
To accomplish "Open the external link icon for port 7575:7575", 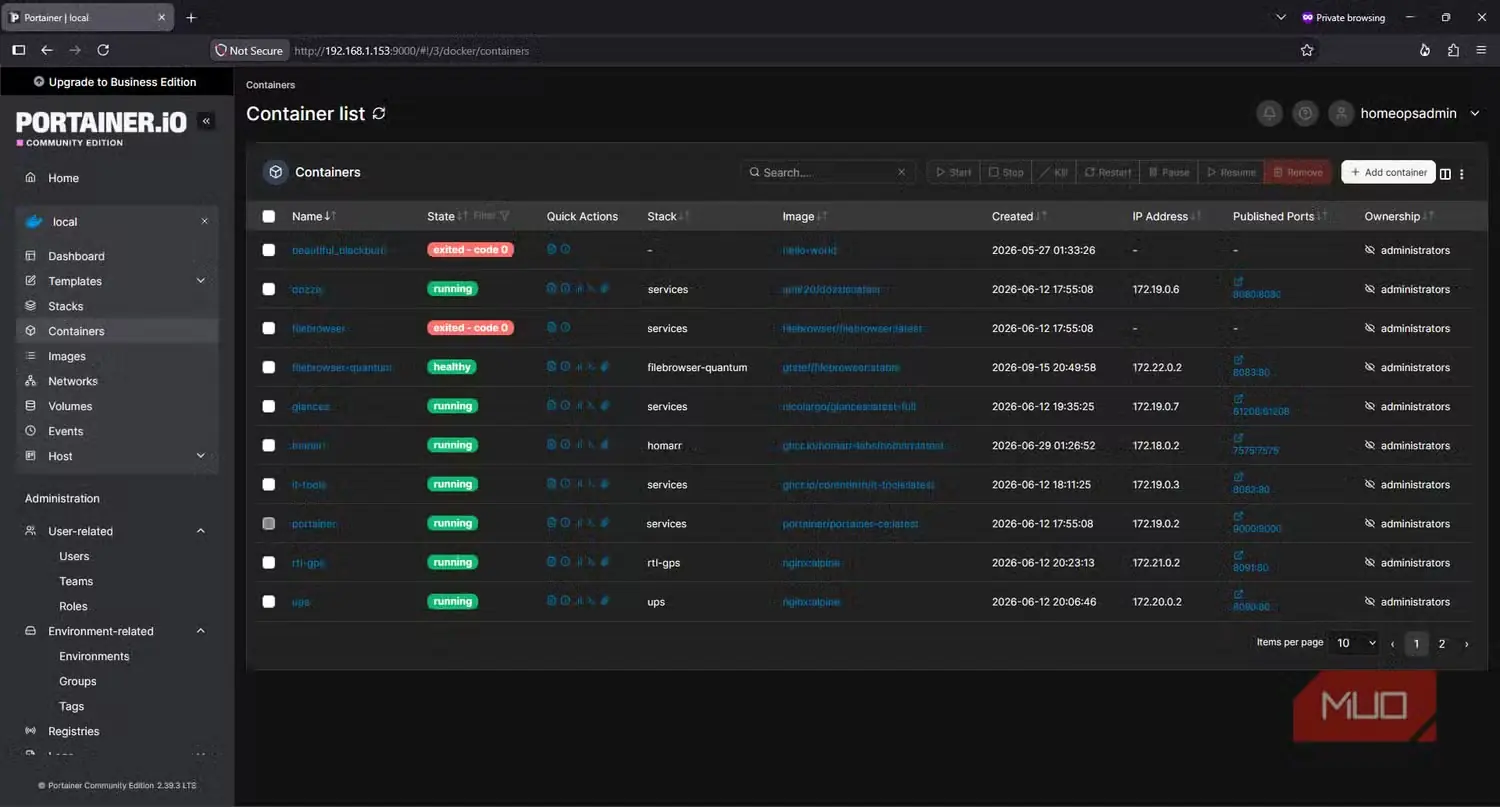I will click(1238, 438).
